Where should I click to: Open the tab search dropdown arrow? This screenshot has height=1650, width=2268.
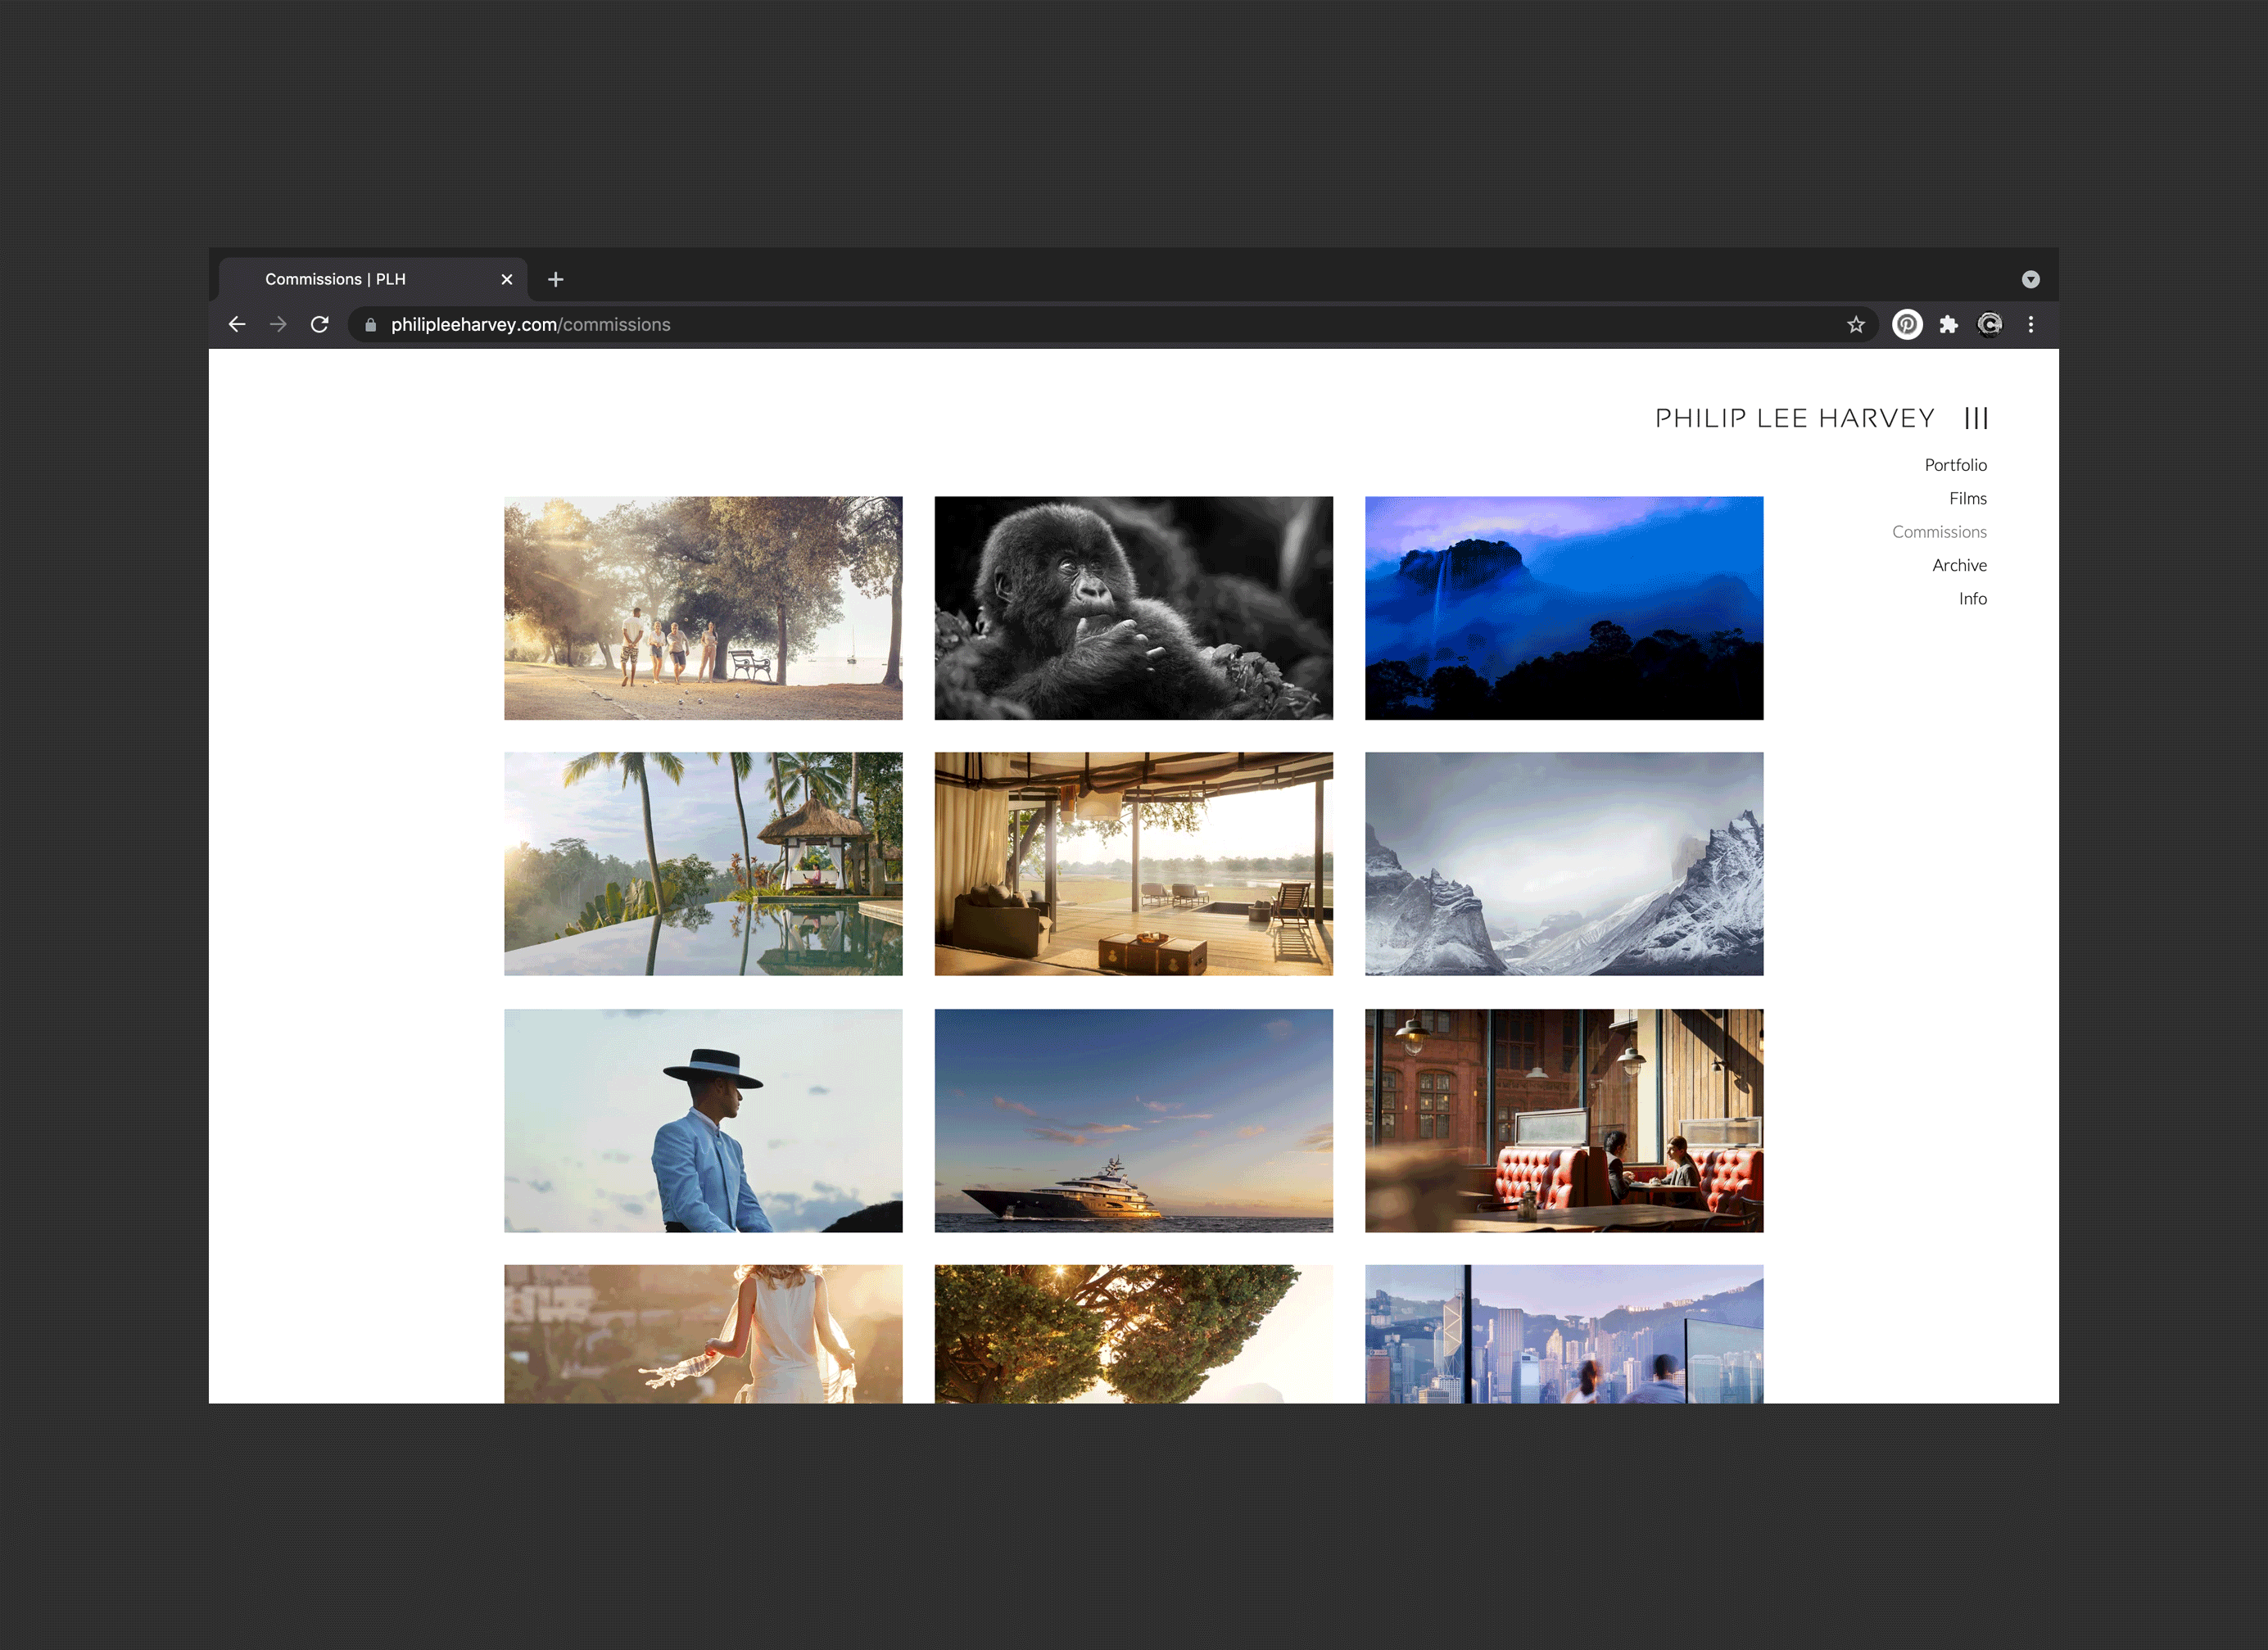(2031, 279)
